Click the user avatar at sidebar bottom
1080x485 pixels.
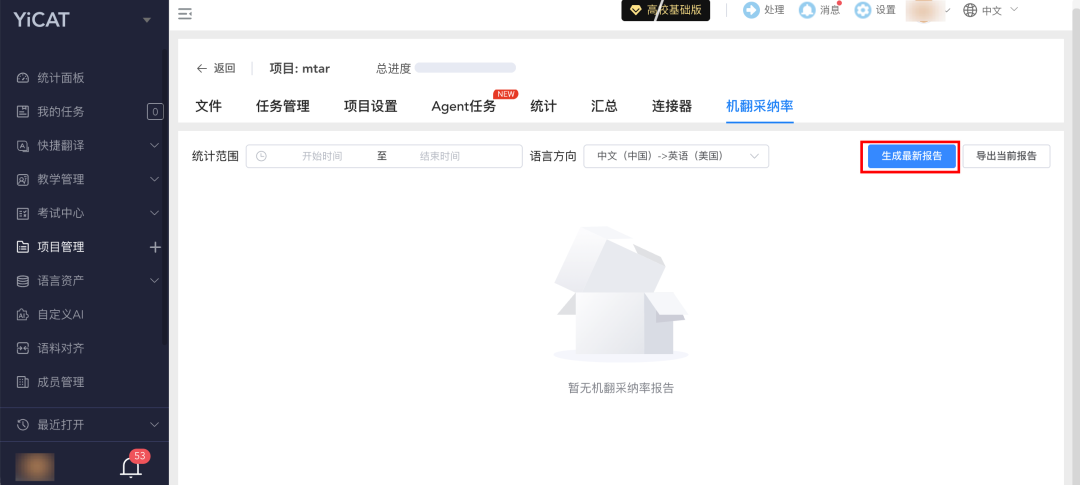[35, 466]
